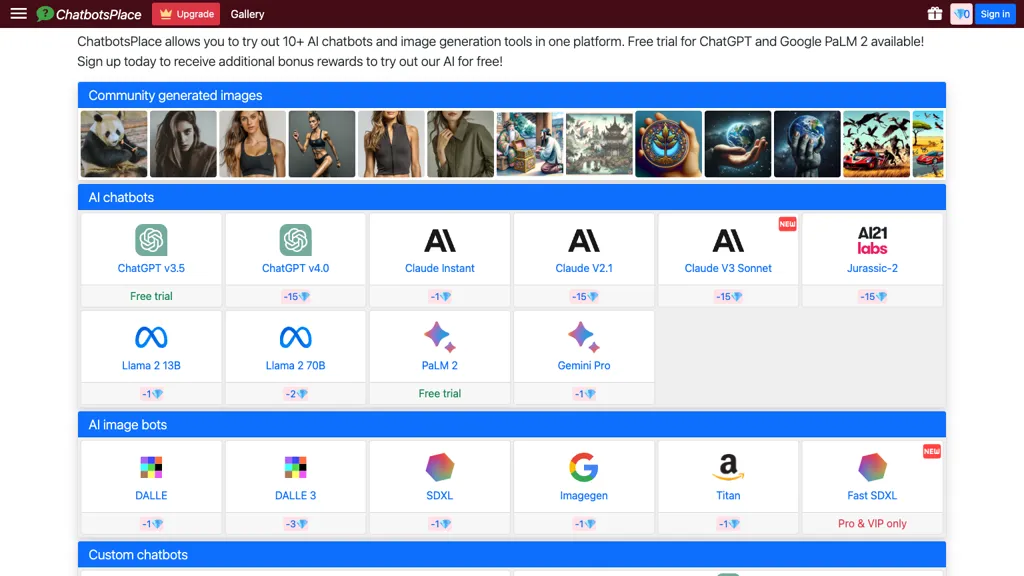Click the NEW badge on Fast SDXL
Image resolution: width=1024 pixels, height=576 pixels.
pyautogui.click(x=931, y=451)
